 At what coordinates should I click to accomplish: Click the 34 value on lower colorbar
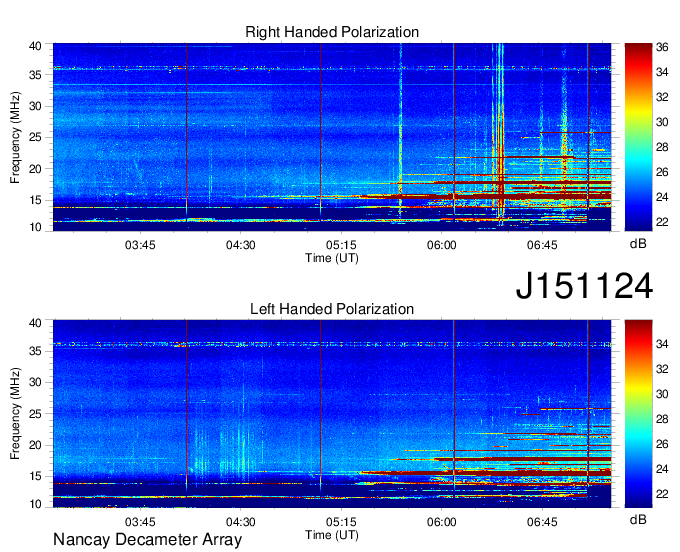click(x=662, y=344)
